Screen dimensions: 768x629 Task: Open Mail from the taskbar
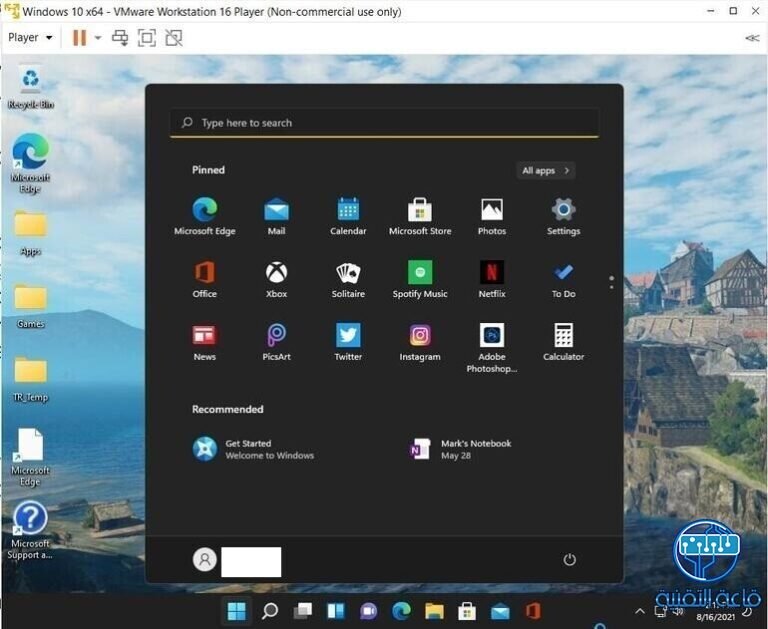pyautogui.click(x=500, y=611)
